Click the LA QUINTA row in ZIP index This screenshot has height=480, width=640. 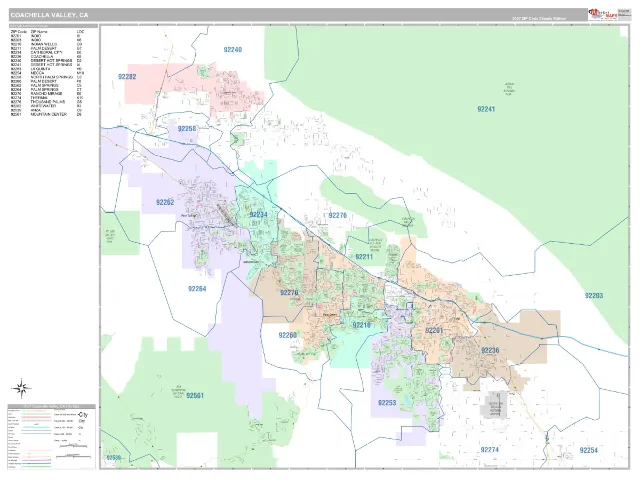47,69
